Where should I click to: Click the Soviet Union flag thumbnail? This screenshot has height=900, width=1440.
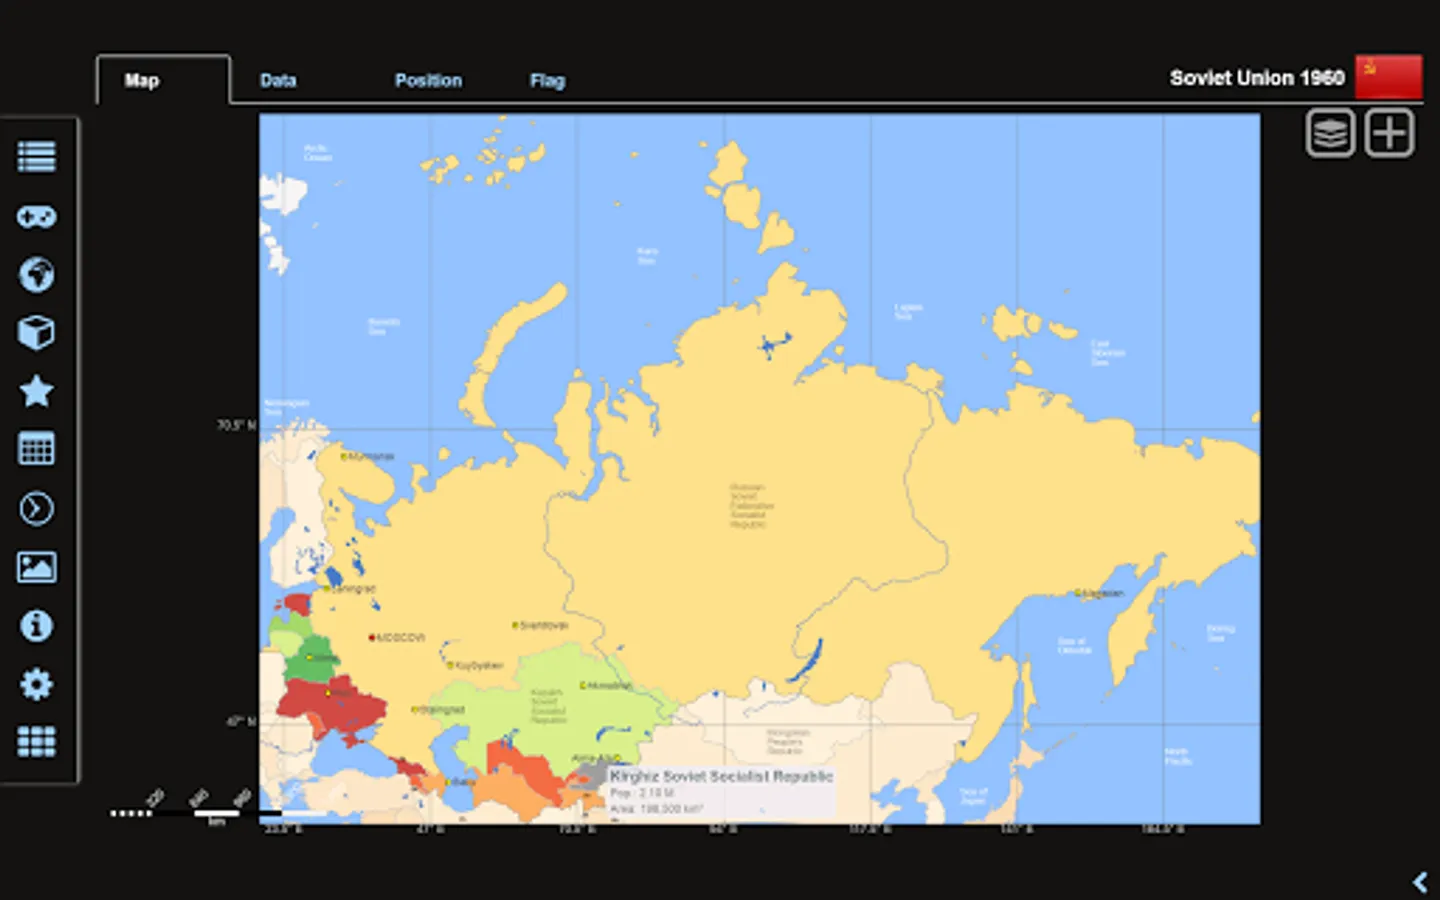(1388, 77)
